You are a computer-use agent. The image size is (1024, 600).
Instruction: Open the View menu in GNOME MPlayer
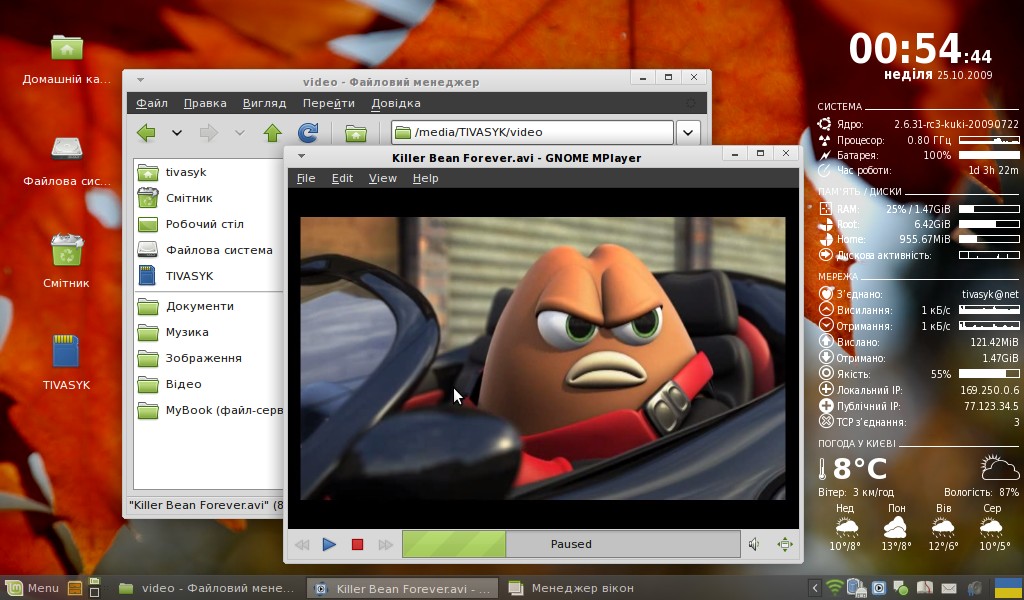(383, 178)
